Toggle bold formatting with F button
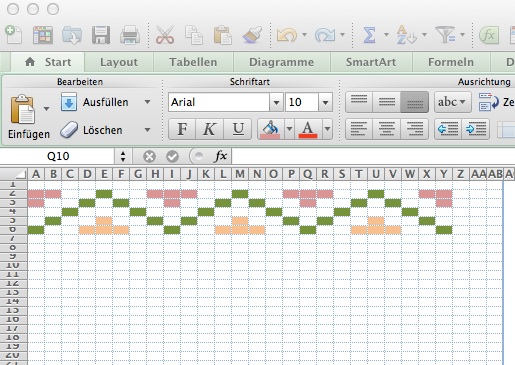Viewport: 515px width, 365px height. 182,129
